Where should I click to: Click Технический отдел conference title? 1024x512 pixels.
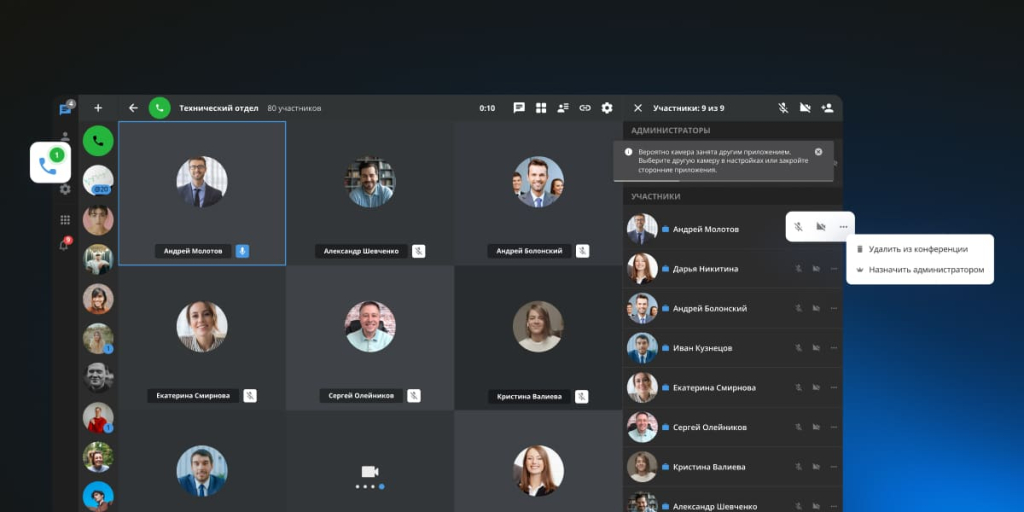click(x=219, y=108)
